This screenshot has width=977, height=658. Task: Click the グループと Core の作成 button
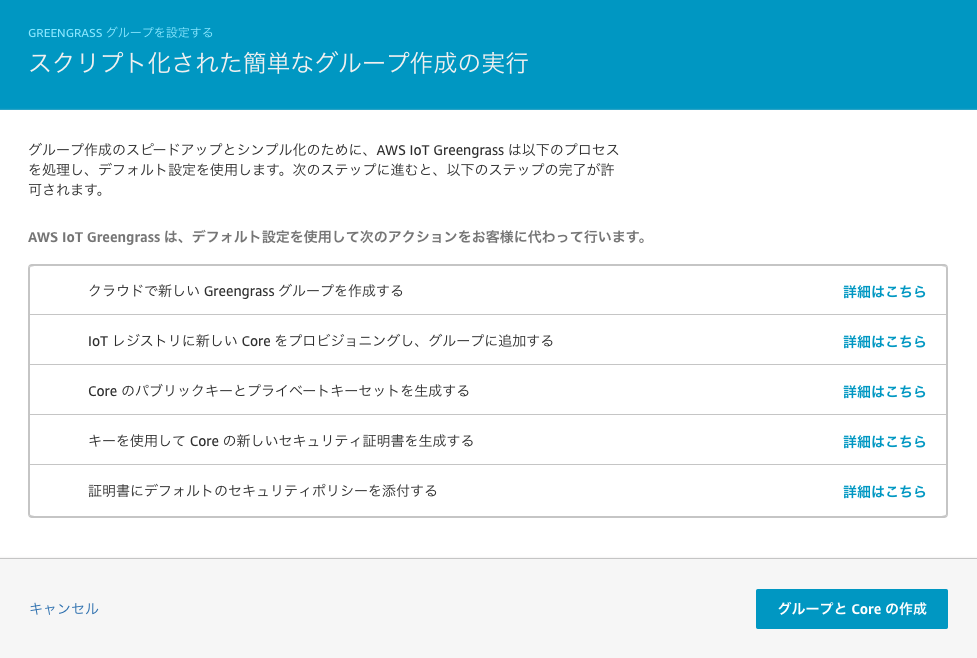[x=851, y=609]
